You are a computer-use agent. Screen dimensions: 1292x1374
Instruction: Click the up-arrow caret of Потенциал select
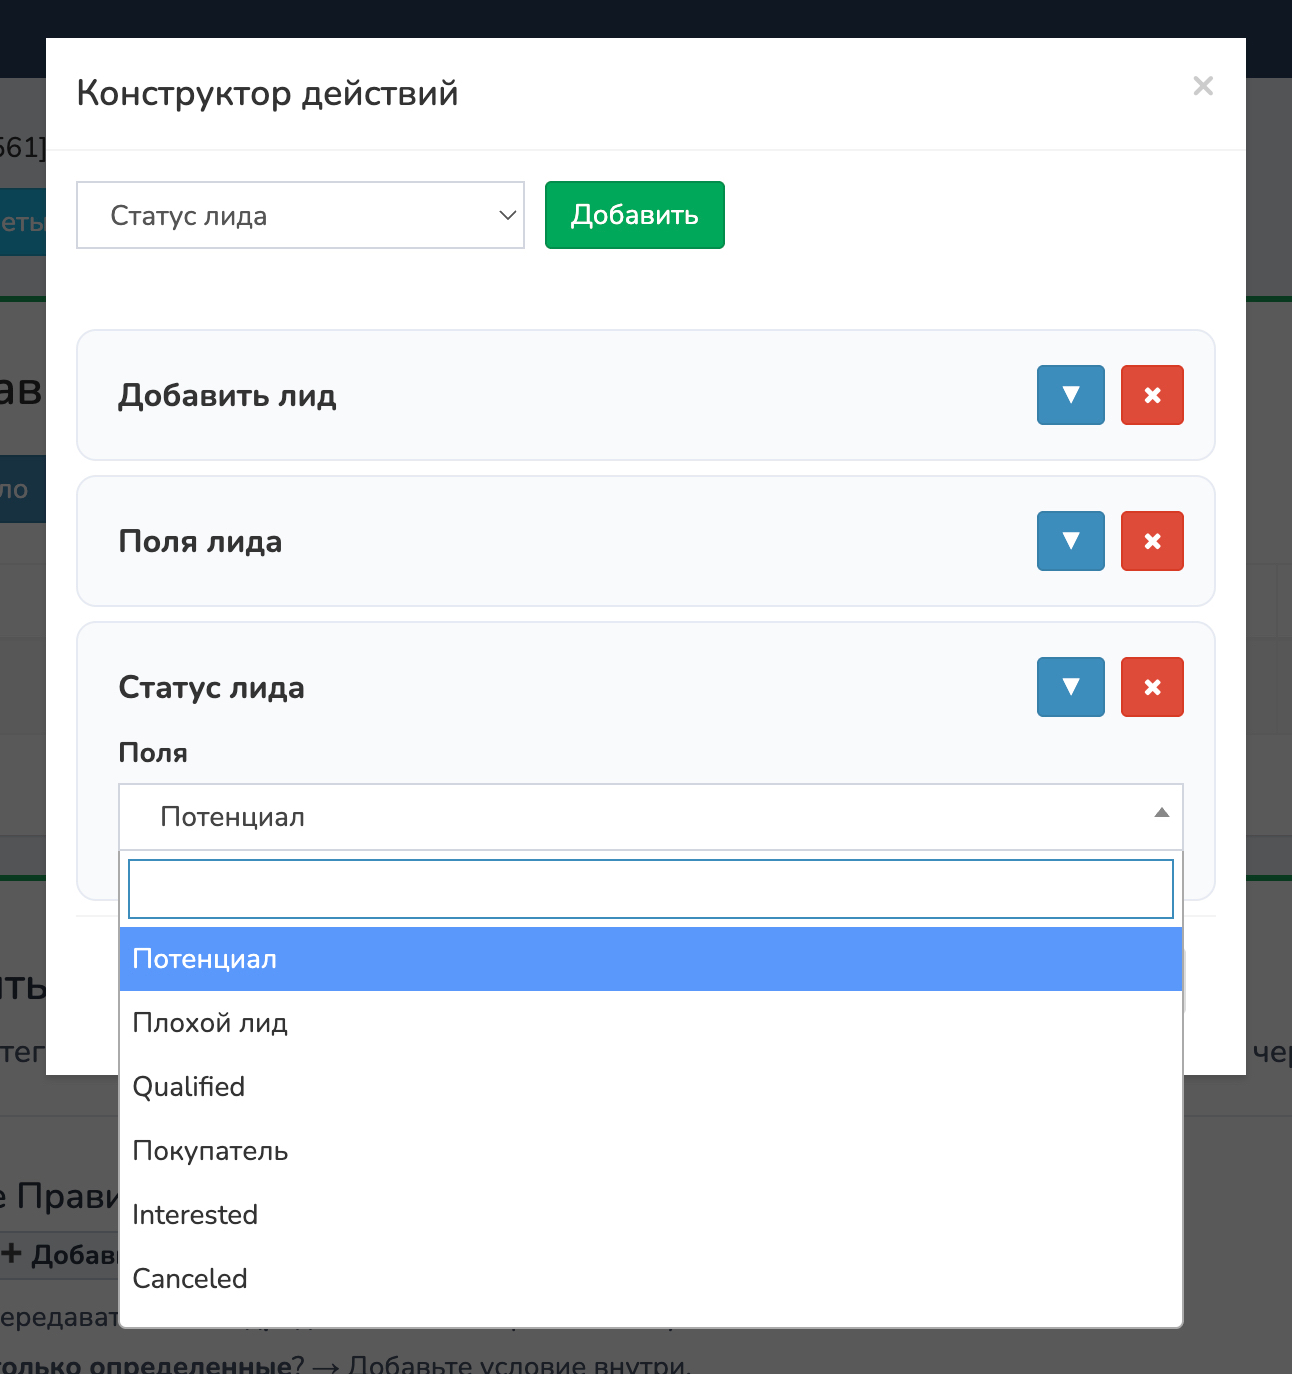[x=1161, y=813]
